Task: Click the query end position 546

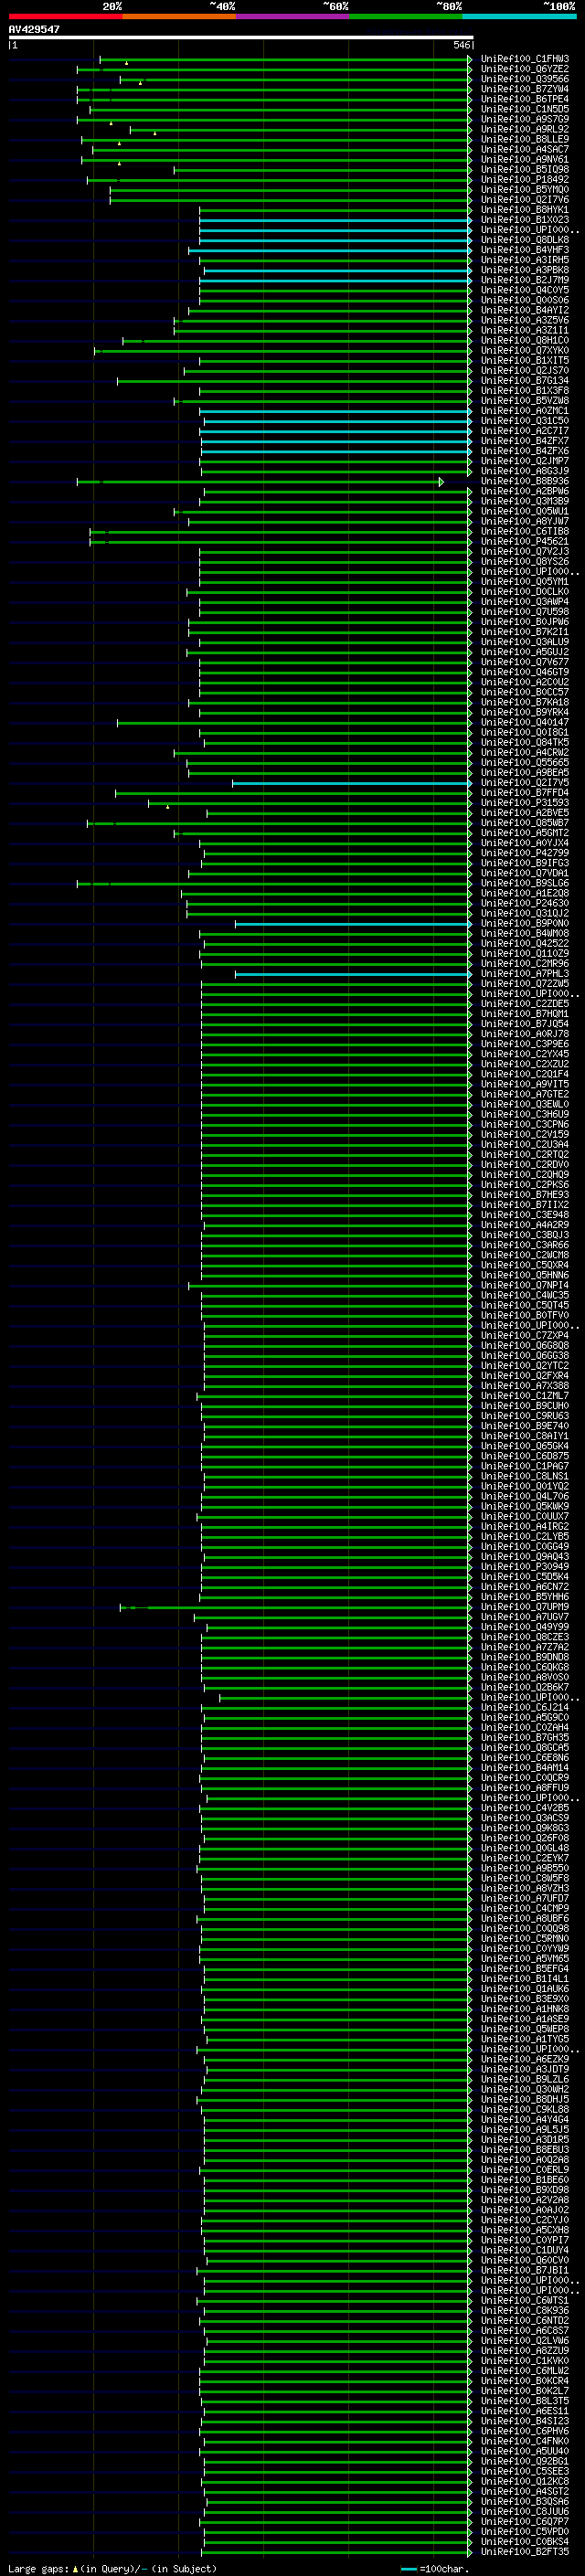Action: [x=461, y=45]
